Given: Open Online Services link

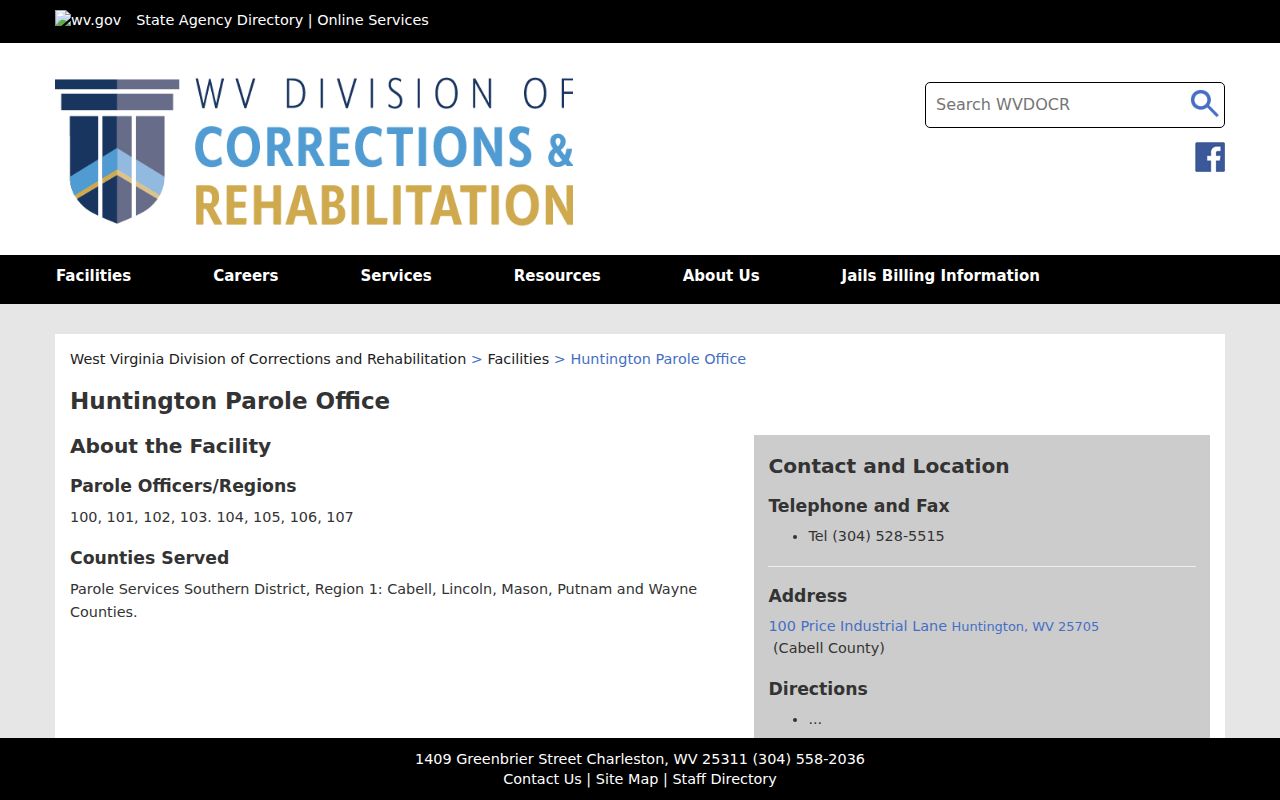Looking at the screenshot, I should click(373, 20).
